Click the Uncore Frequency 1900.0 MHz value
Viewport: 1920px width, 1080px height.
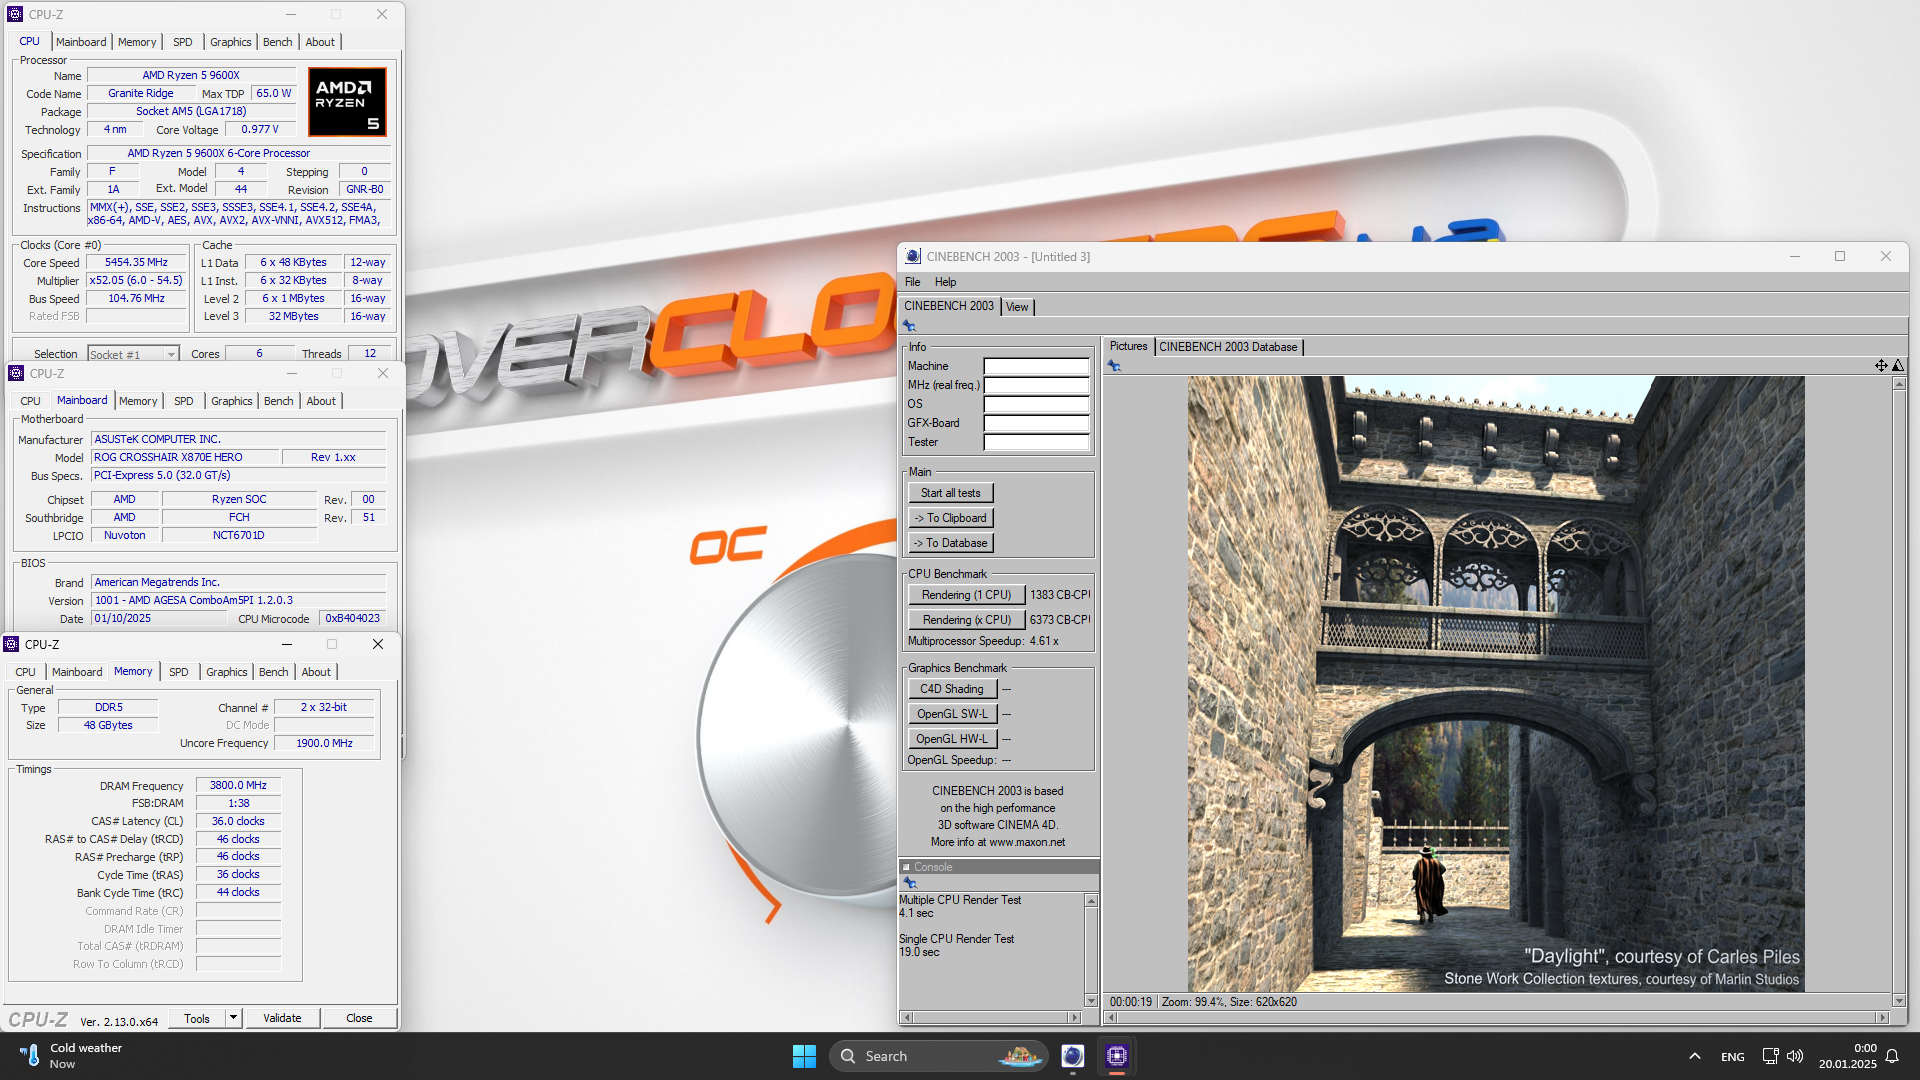[x=324, y=743]
